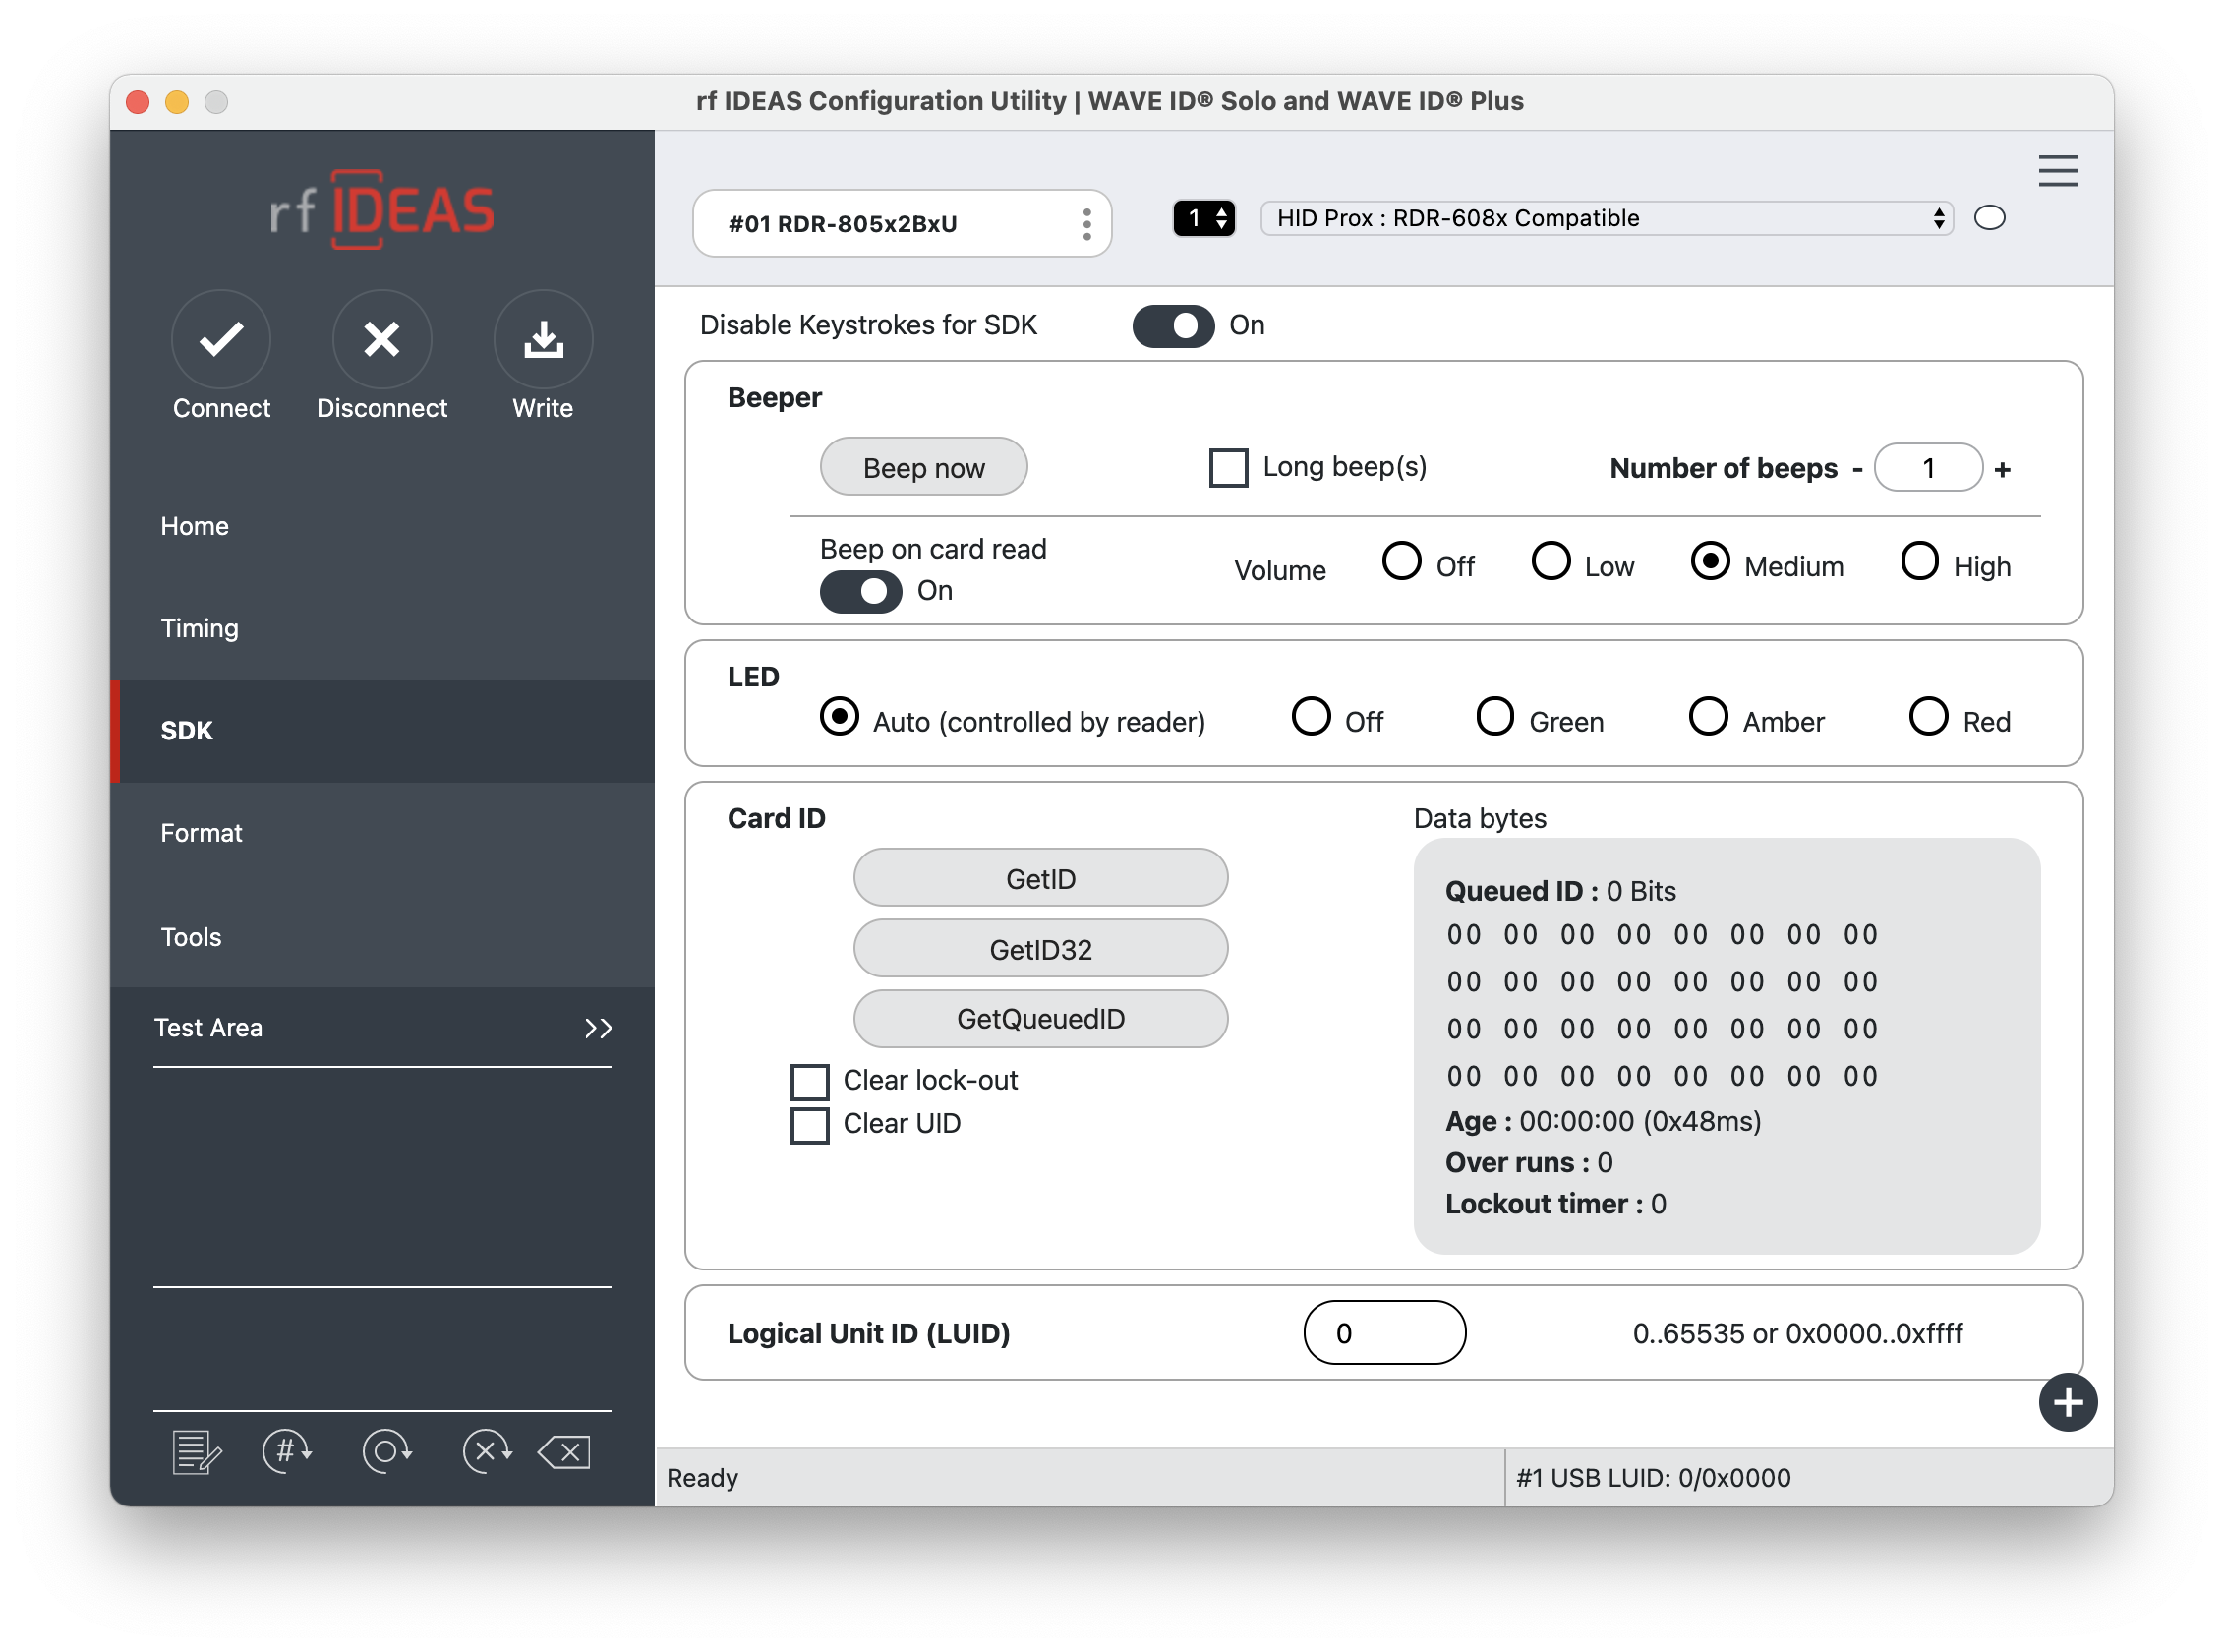This screenshot has height=1652, width=2224.
Task: Click the Beep now button
Action: coord(923,467)
